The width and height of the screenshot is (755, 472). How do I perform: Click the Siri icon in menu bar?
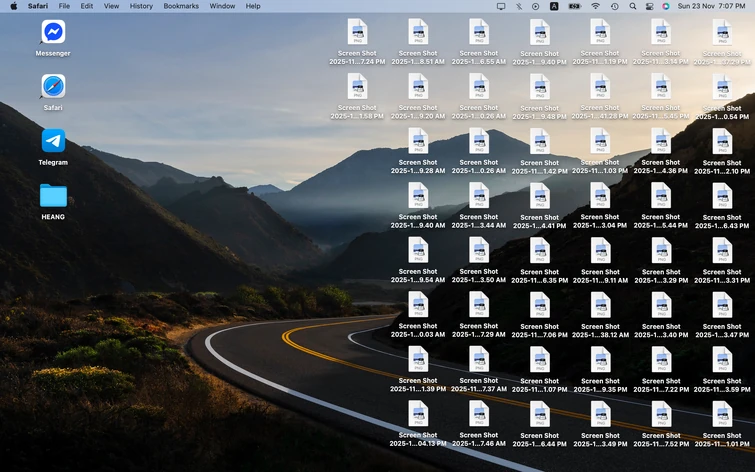click(666, 6)
